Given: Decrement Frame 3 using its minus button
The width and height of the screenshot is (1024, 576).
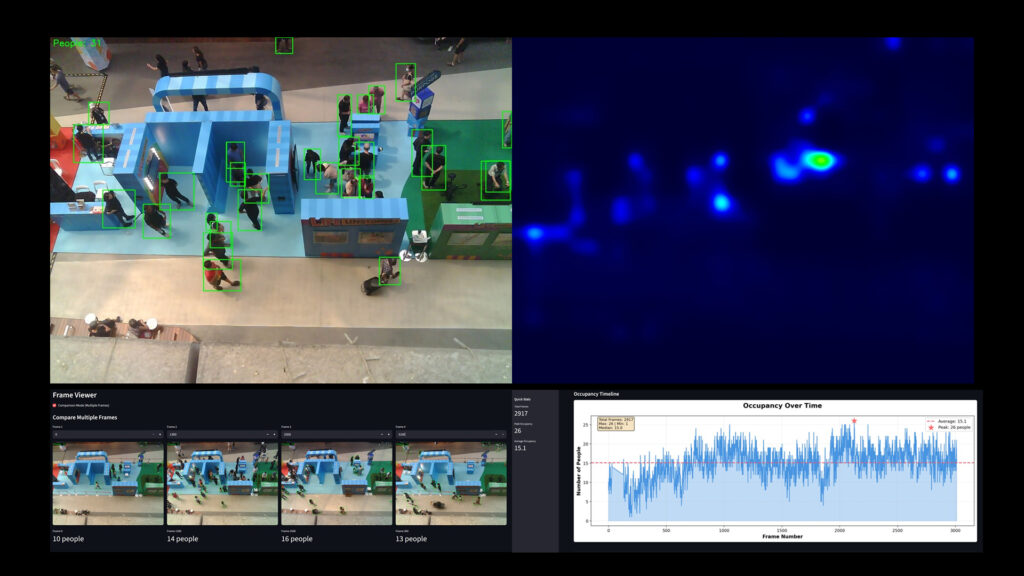Looking at the screenshot, I should [382, 435].
